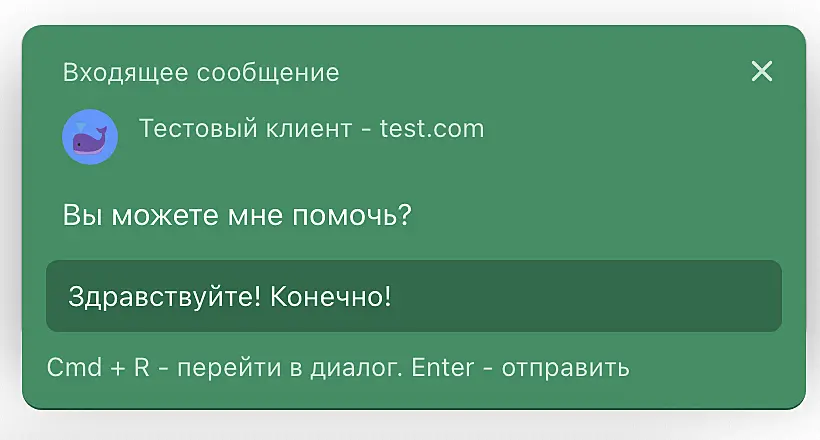Click the "Cmd" shortcut label

pos(73,368)
